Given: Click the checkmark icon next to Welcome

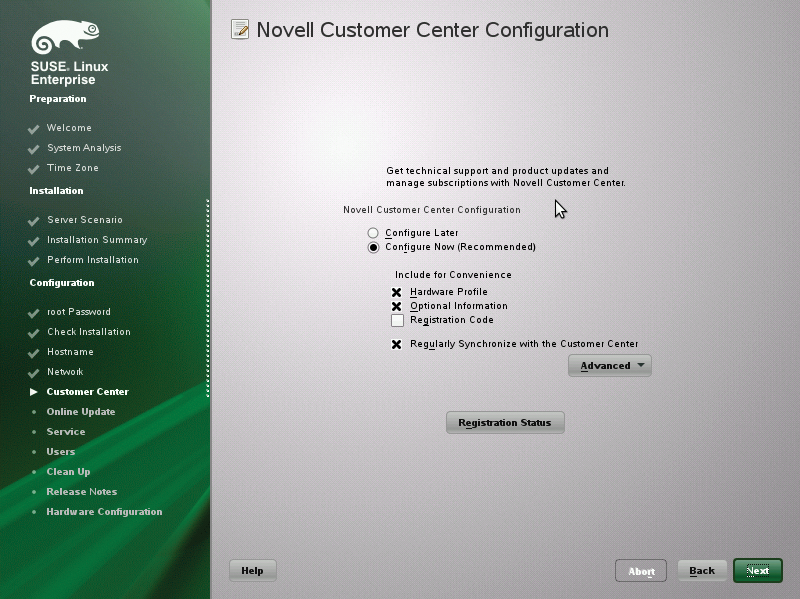Looking at the screenshot, I should tap(33, 128).
